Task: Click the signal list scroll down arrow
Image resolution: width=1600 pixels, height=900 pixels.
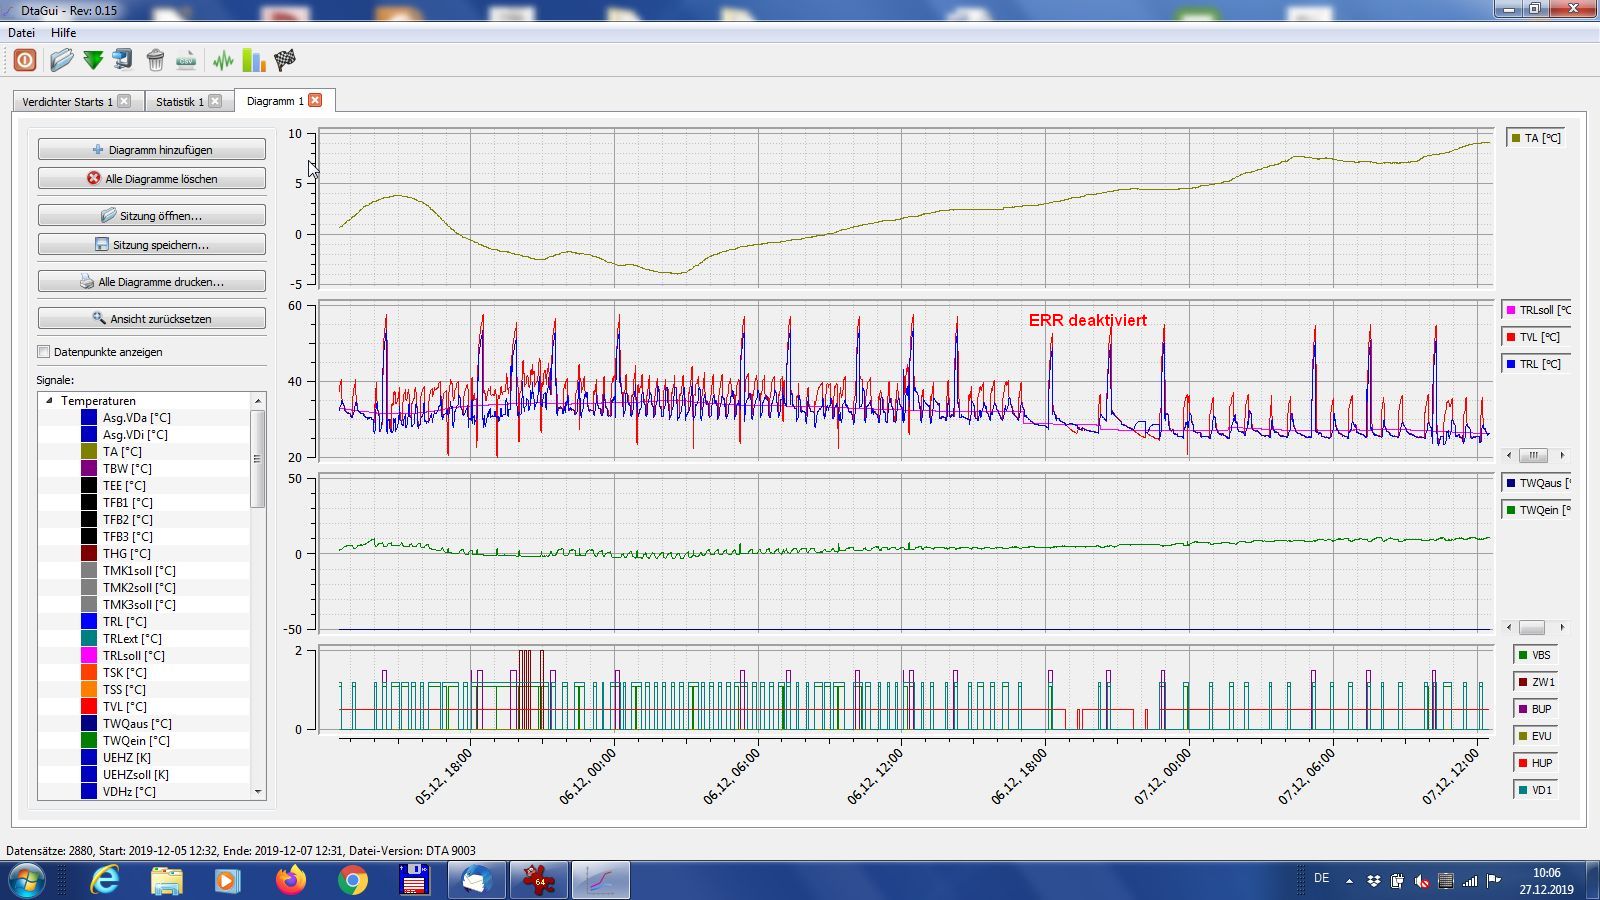Action: [258, 791]
